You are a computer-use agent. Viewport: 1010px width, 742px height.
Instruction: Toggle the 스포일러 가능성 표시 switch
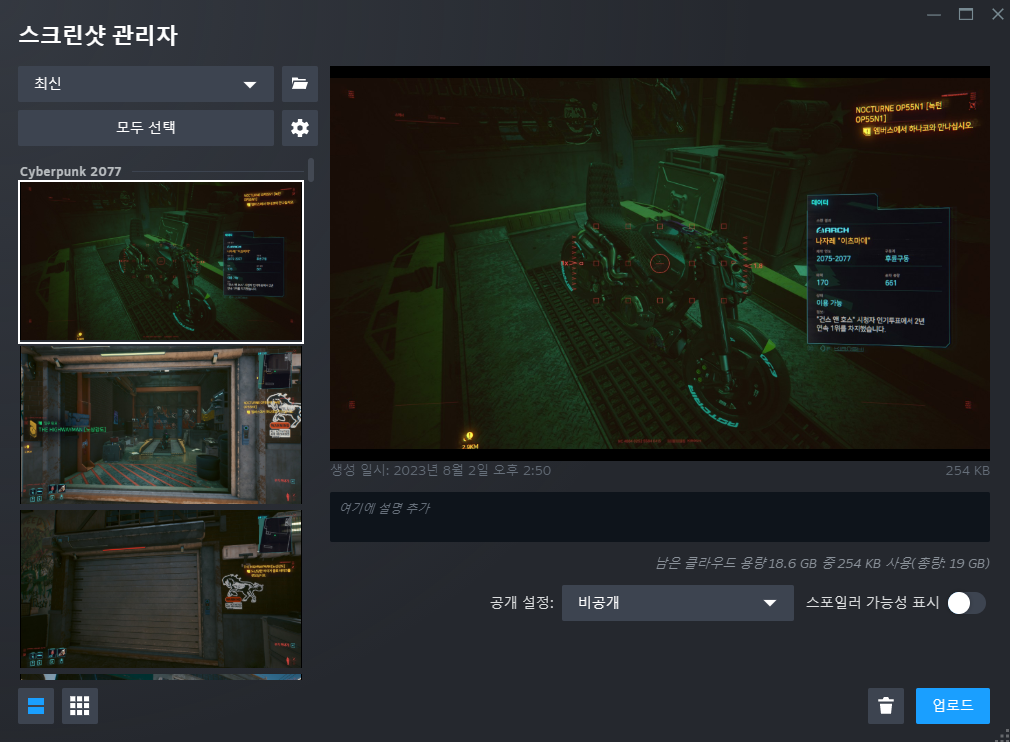click(x=966, y=603)
